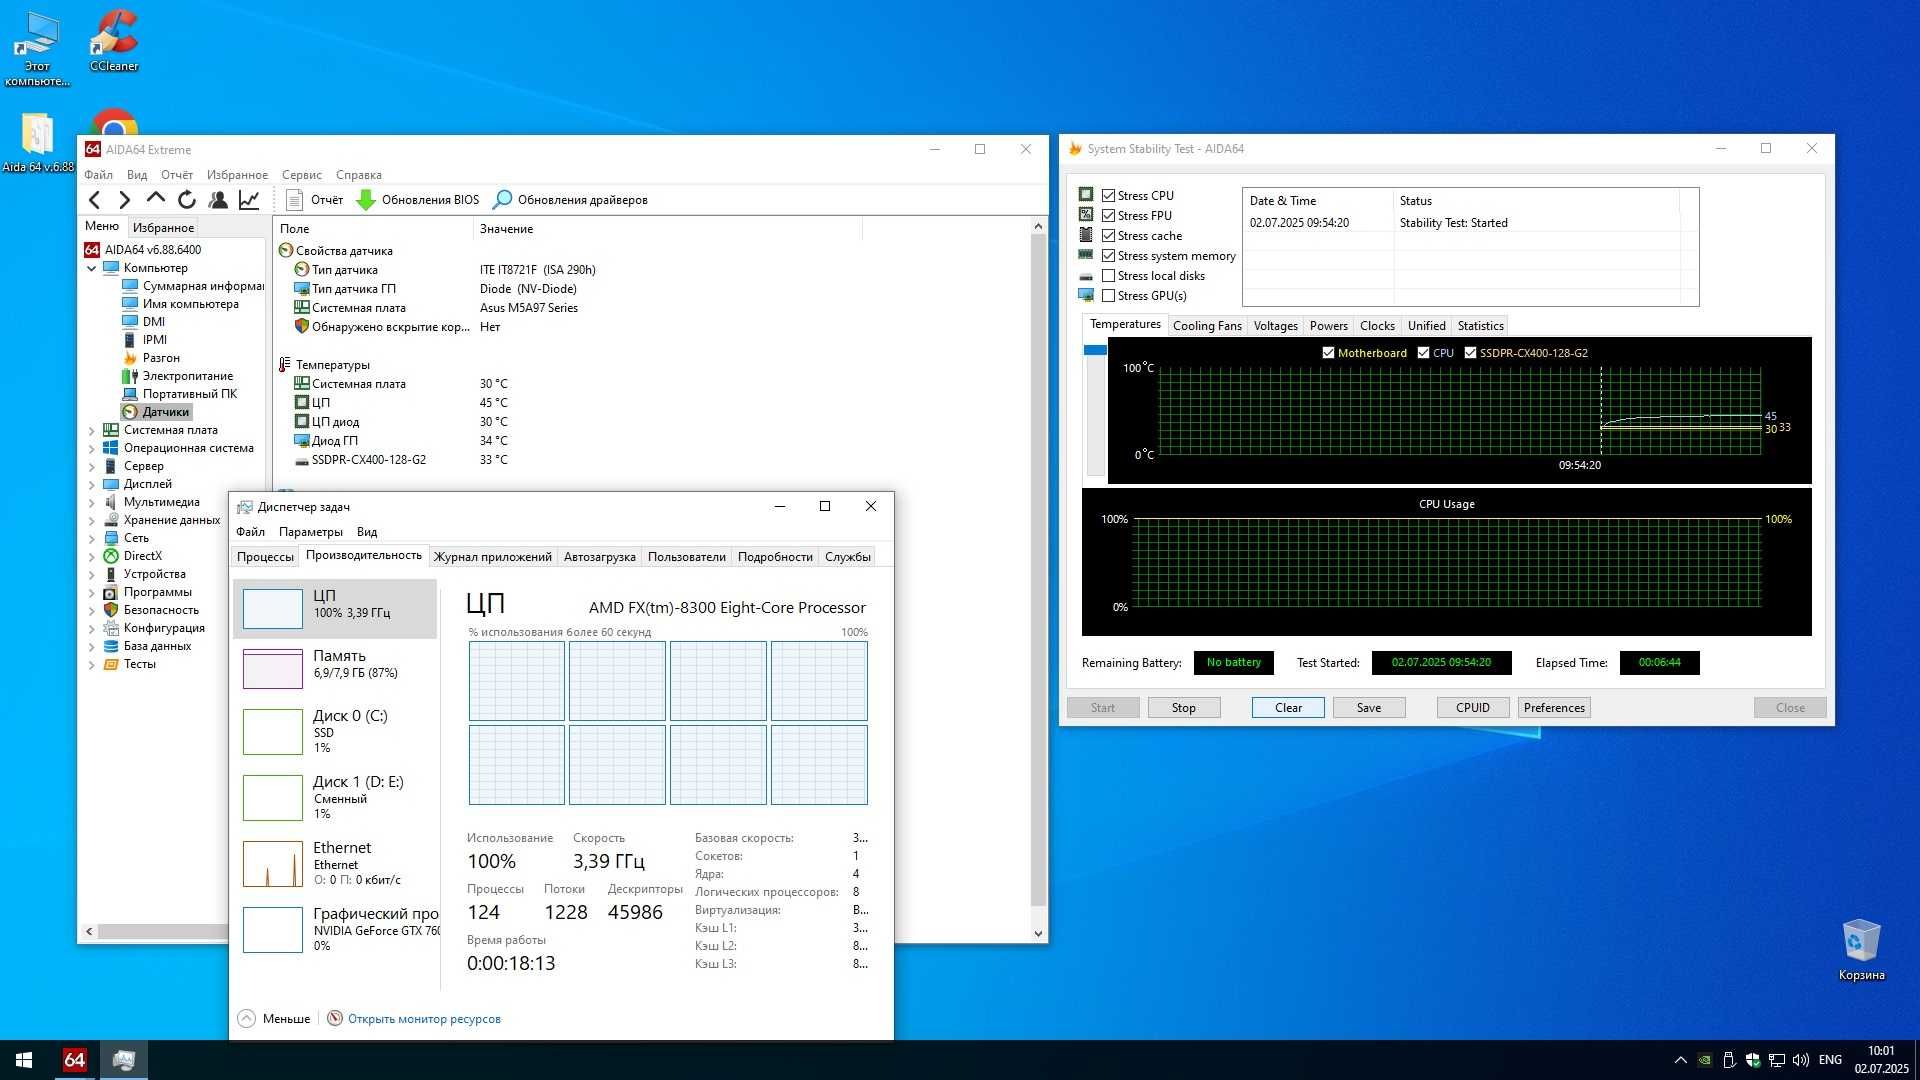Viewport: 1920px width, 1080px height.
Task: Click the AIDA64 Back navigation arrow
Action: tap(95, 200)
